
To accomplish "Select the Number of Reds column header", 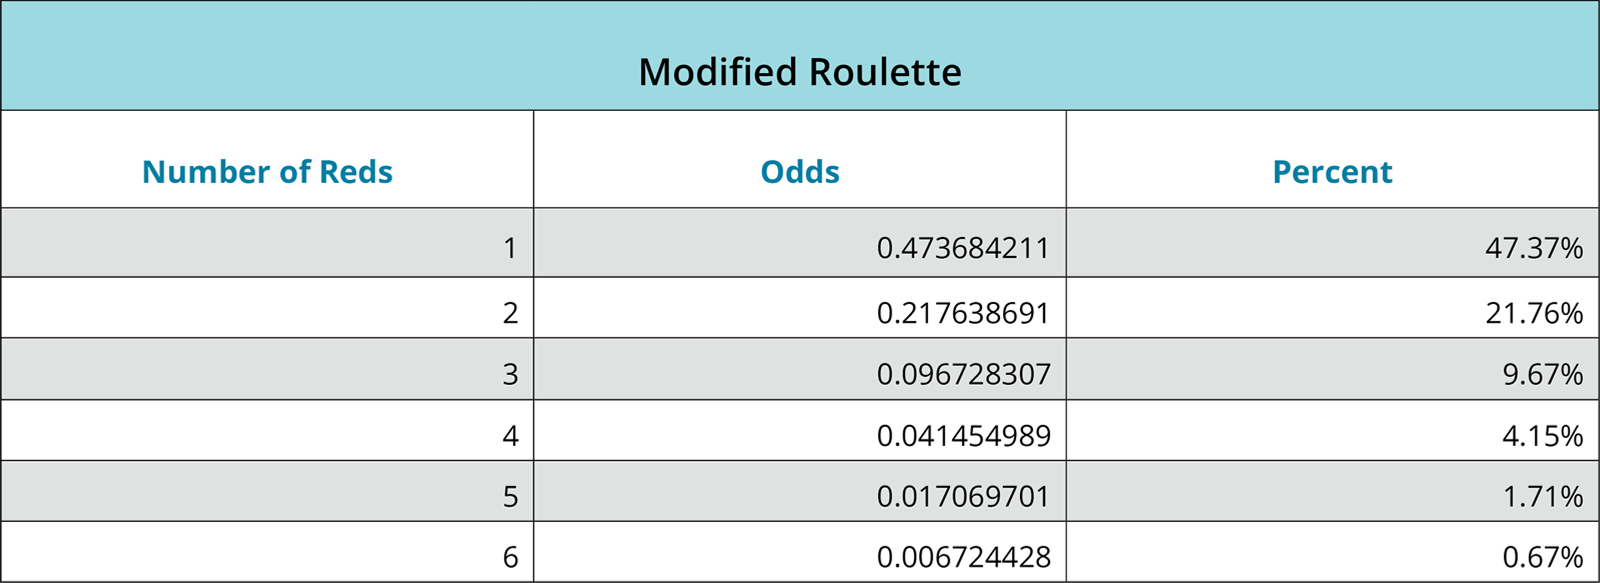I will click(267, 172).
